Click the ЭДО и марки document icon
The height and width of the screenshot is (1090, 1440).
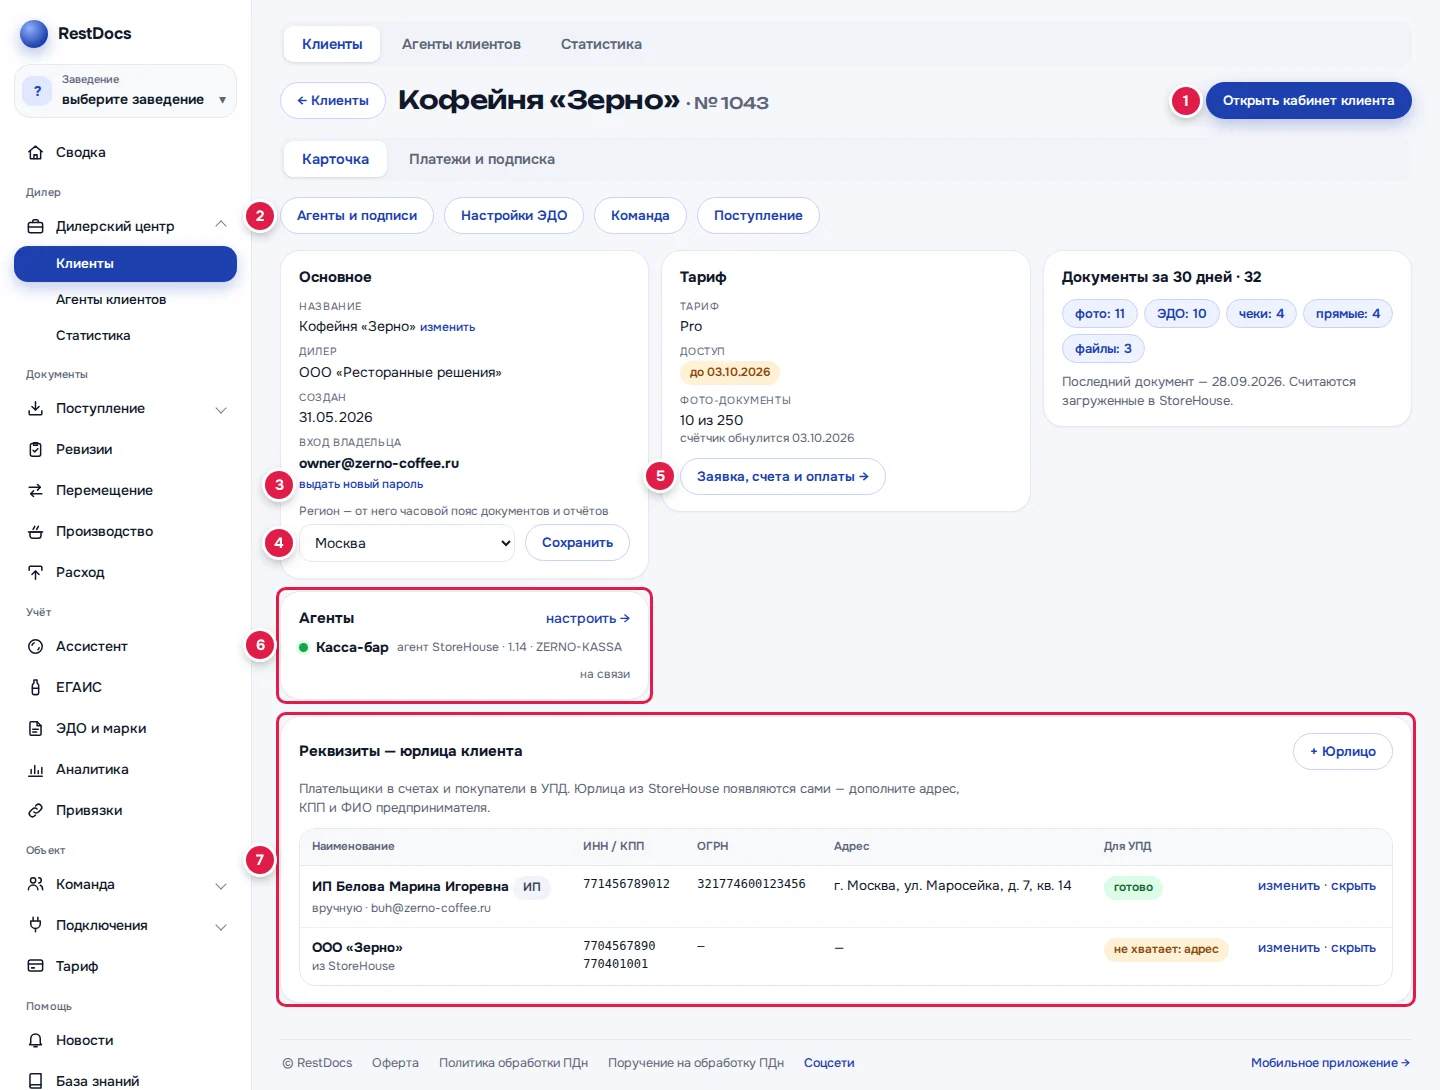tap(36, 729)
